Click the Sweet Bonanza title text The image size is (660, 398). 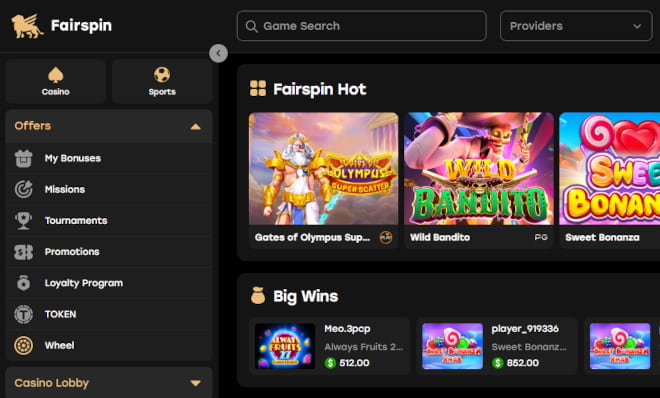pyautogui.click(x=602, y=237)
